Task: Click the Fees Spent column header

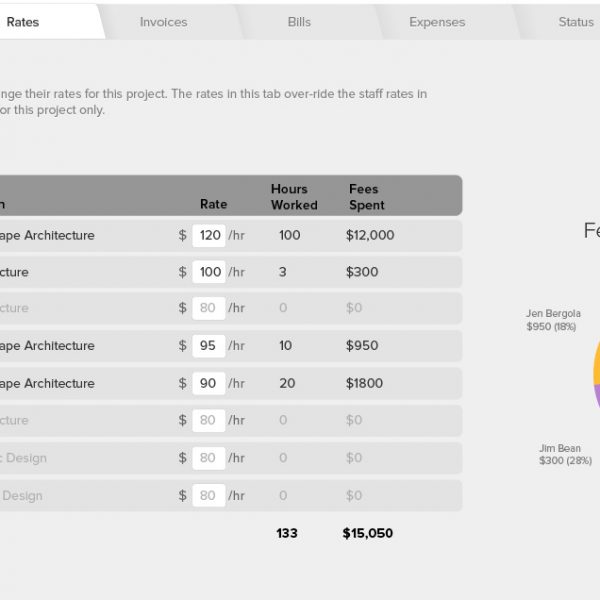Action: (x=367, y=197)
